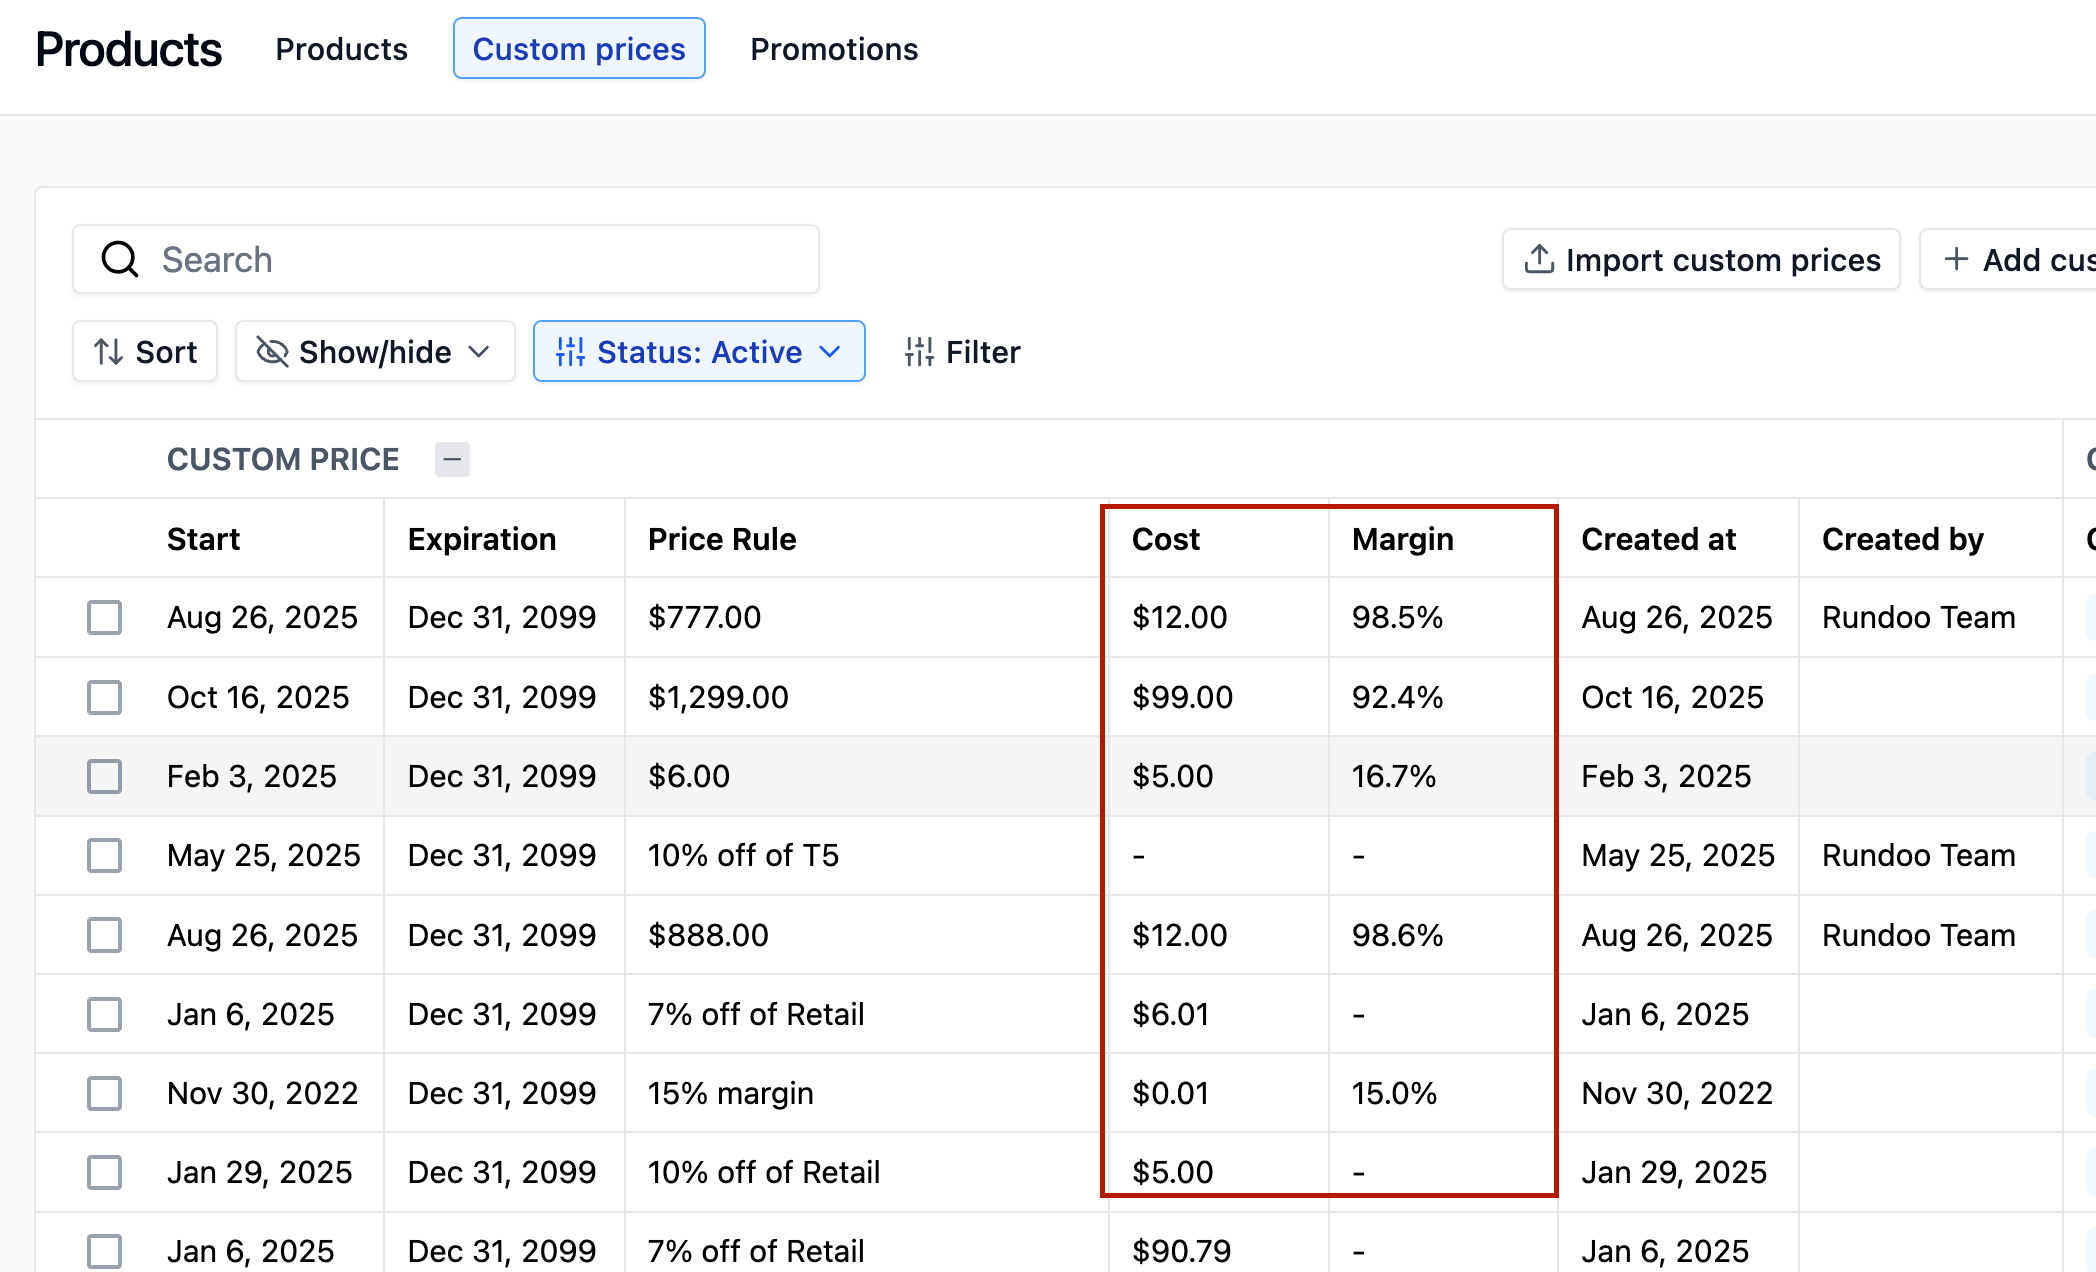Open the Promotions tab
The width and height of the screenshot is (2096, 1272).
coord(833,49)
